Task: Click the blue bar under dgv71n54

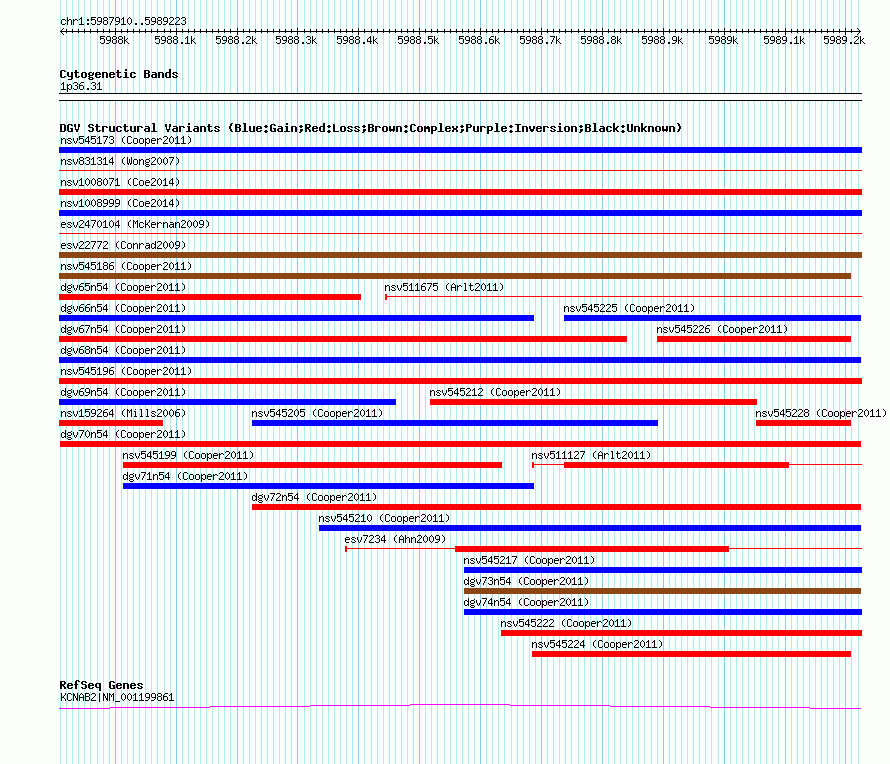Action: 328,486
